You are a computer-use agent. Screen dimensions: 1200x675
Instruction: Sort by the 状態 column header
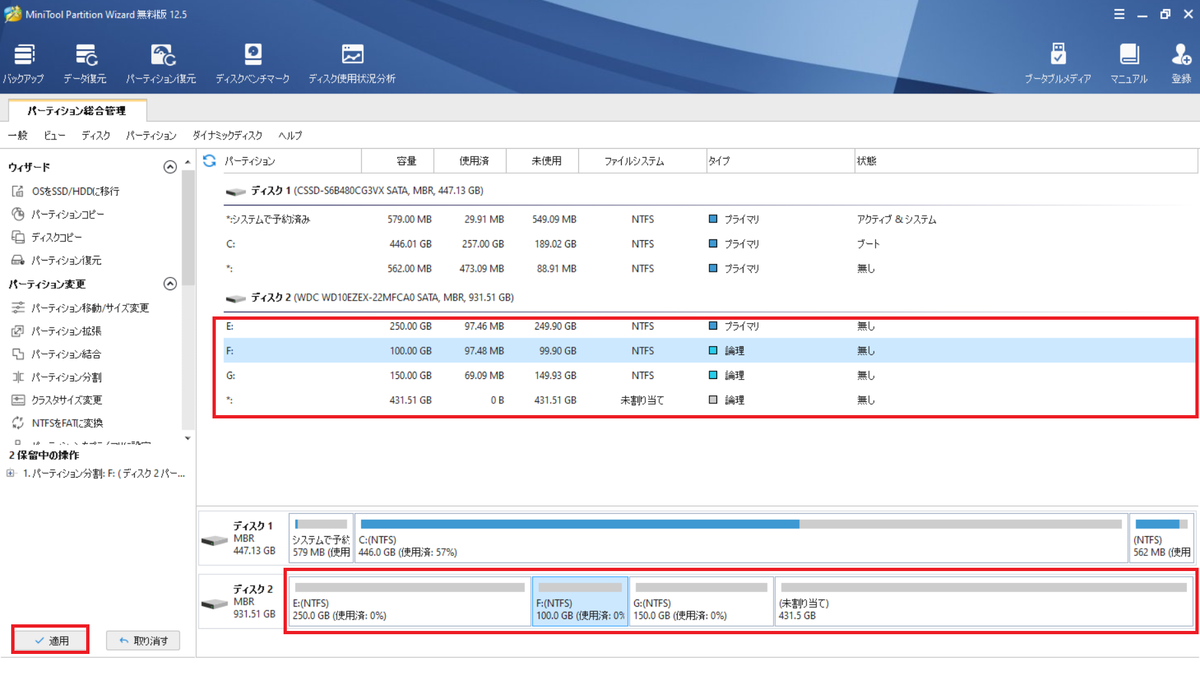[x=1024, y=160]
